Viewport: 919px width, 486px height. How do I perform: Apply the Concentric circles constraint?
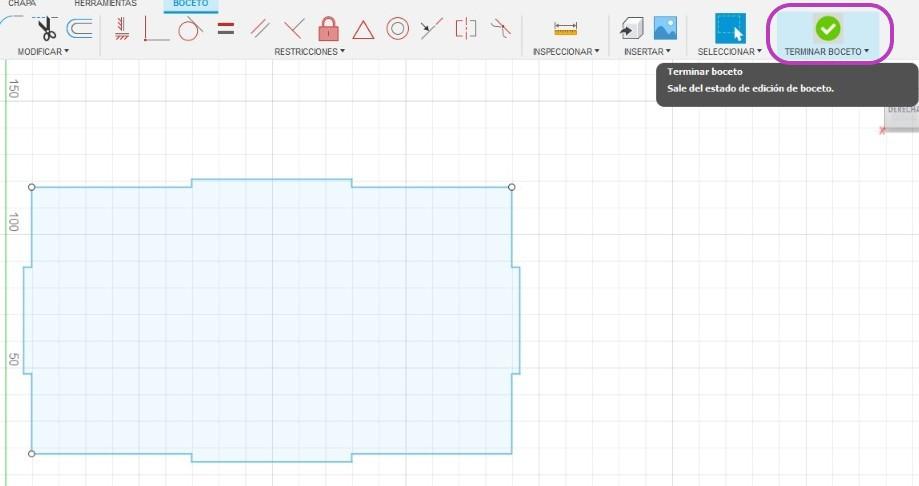pyautogui.click(x=397, y=29)
